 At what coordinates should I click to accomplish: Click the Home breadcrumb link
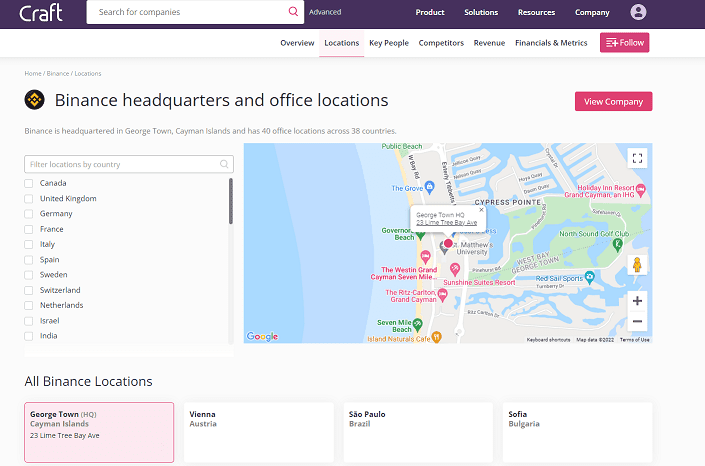(x=33, y=73)
